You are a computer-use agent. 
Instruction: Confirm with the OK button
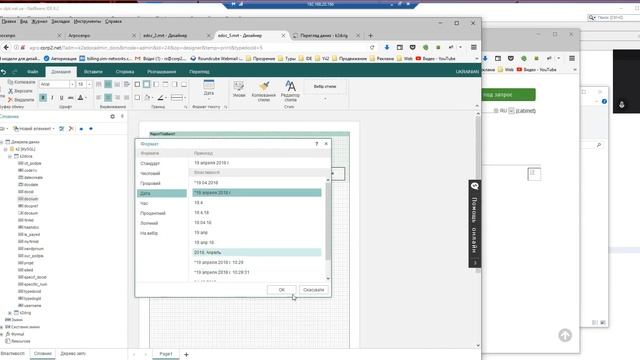click(x=282, y=290)
